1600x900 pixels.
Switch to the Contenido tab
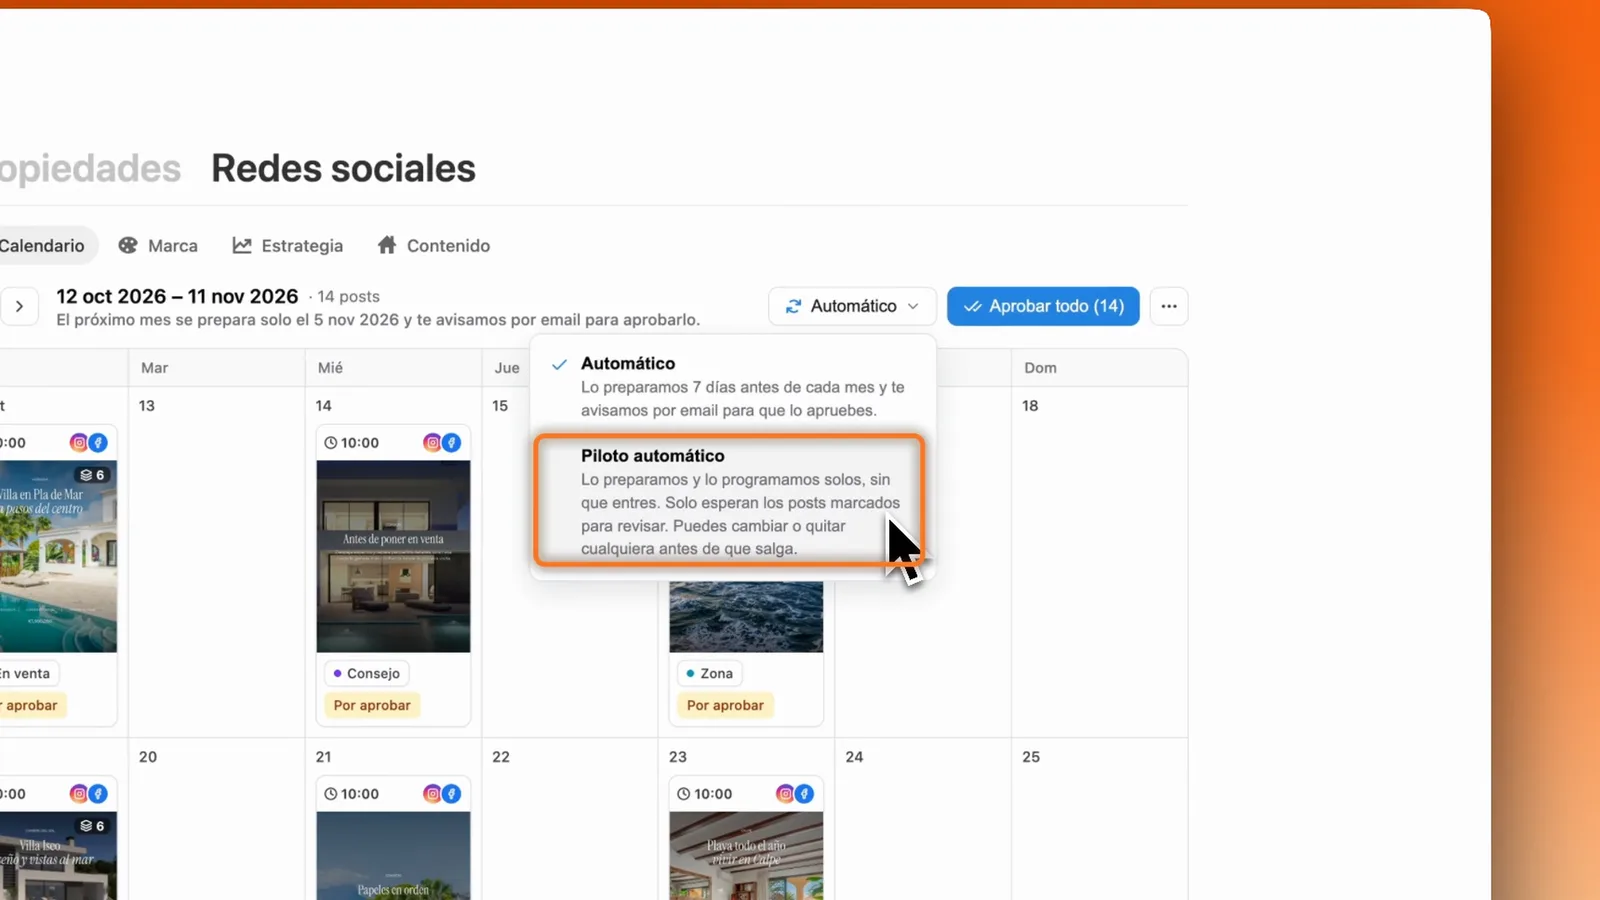(x=434, y=245)
